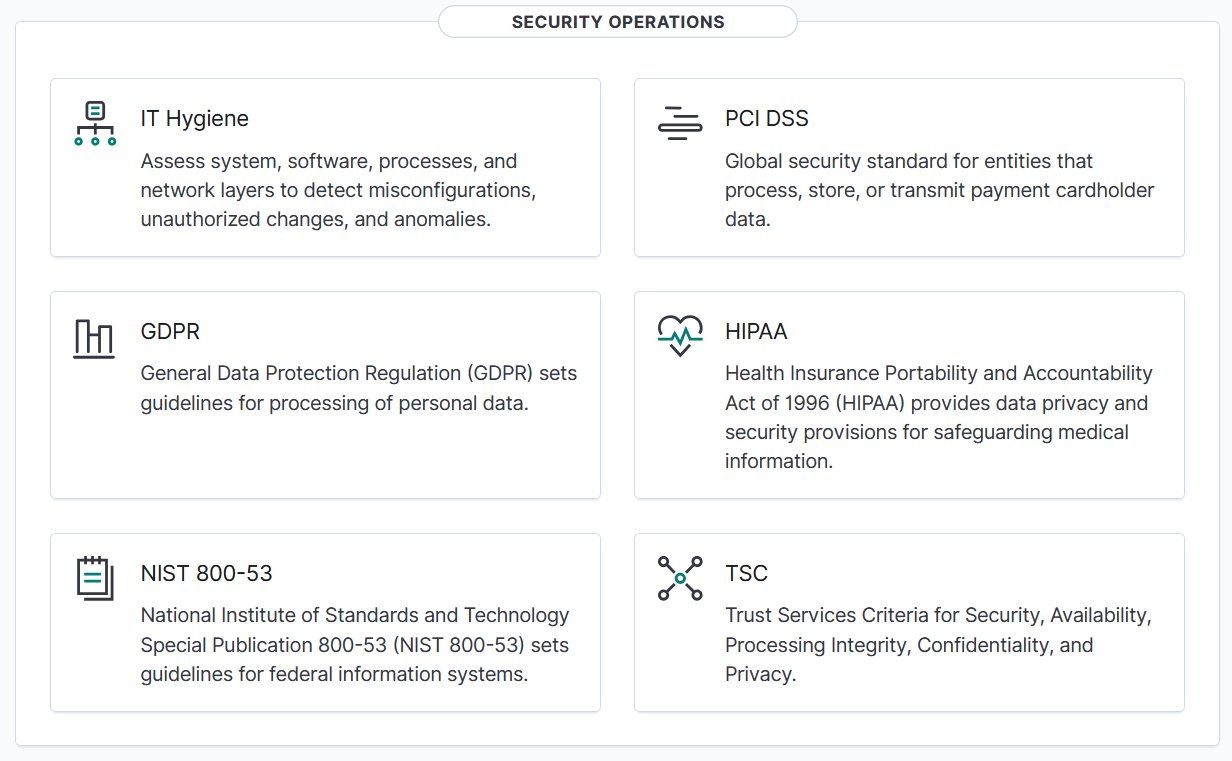Open the TSC trust services card
Image resolution: width=1232 pixels, height=761 pixels.
pos(908,621)
